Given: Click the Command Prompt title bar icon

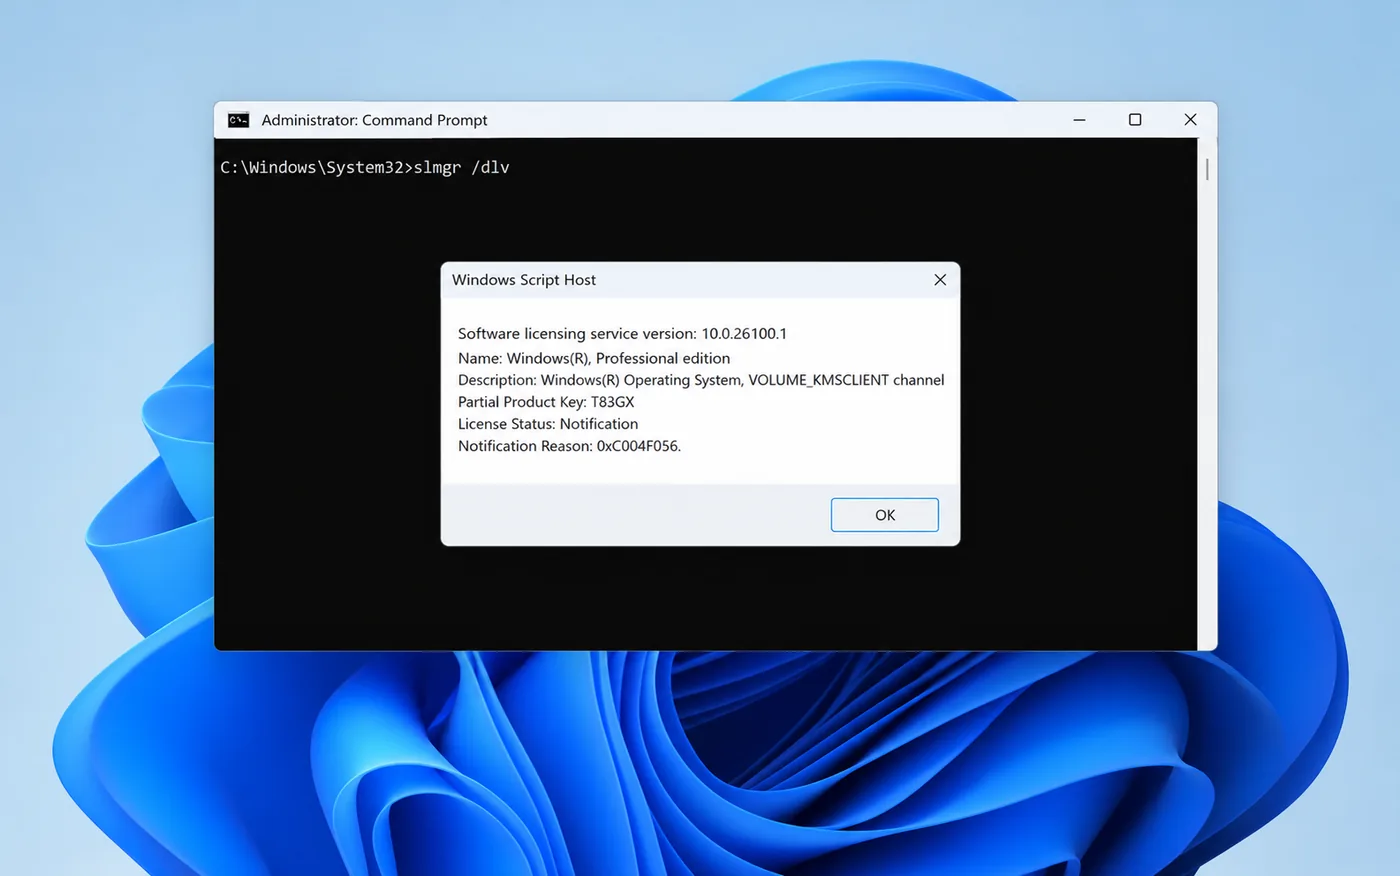Looking at the screenshot, I should click(238, 120).
